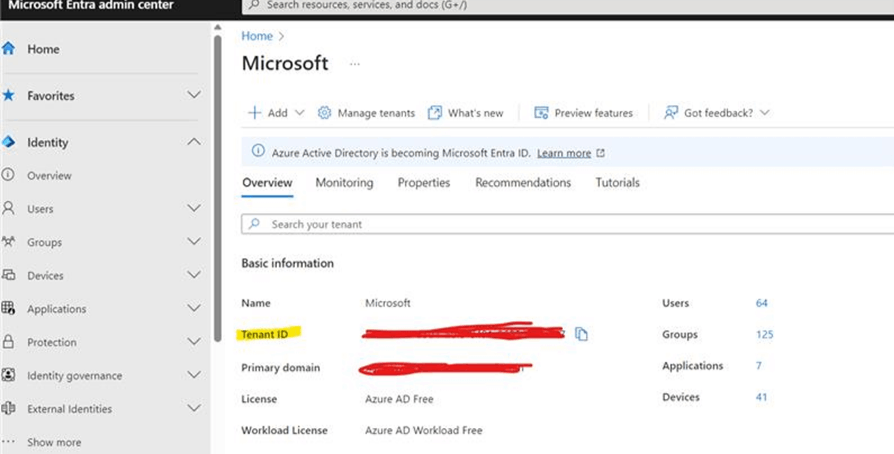Screen dimensions: 894x454
Task: Click the Devices icon in sidebar
Action: (x=8, y=275)
